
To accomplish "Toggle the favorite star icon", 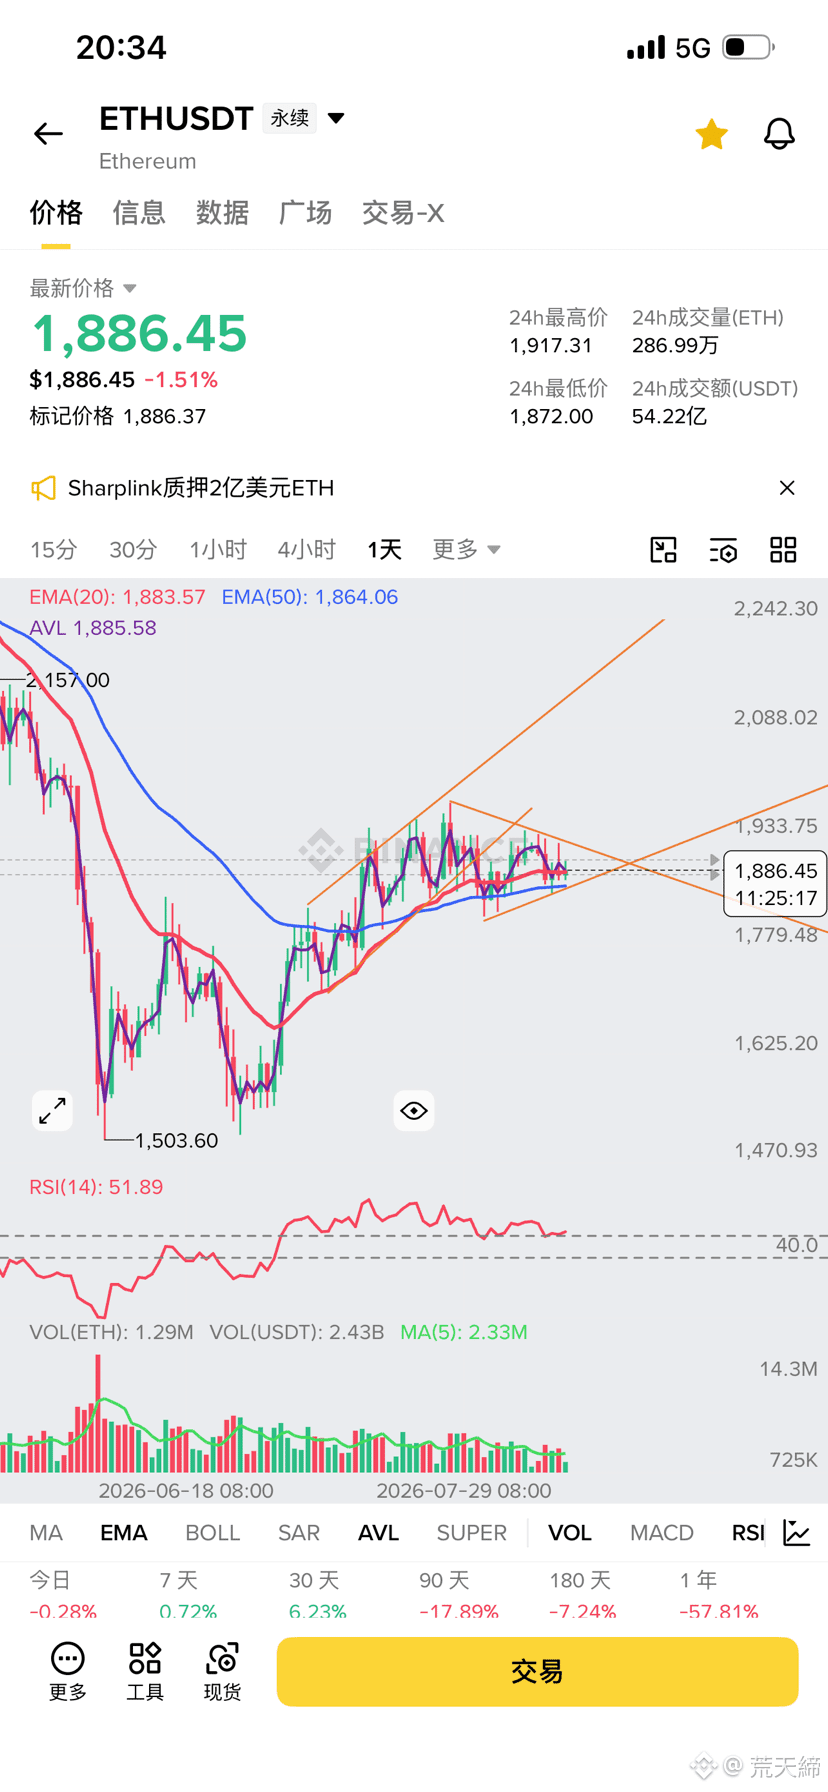I will (x=711, y=133).
